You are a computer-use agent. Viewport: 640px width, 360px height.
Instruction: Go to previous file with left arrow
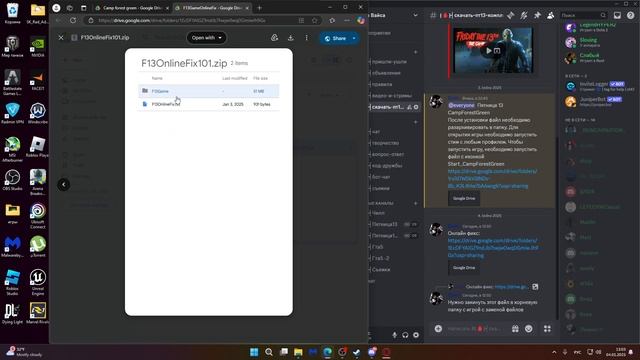pos(64,184)
